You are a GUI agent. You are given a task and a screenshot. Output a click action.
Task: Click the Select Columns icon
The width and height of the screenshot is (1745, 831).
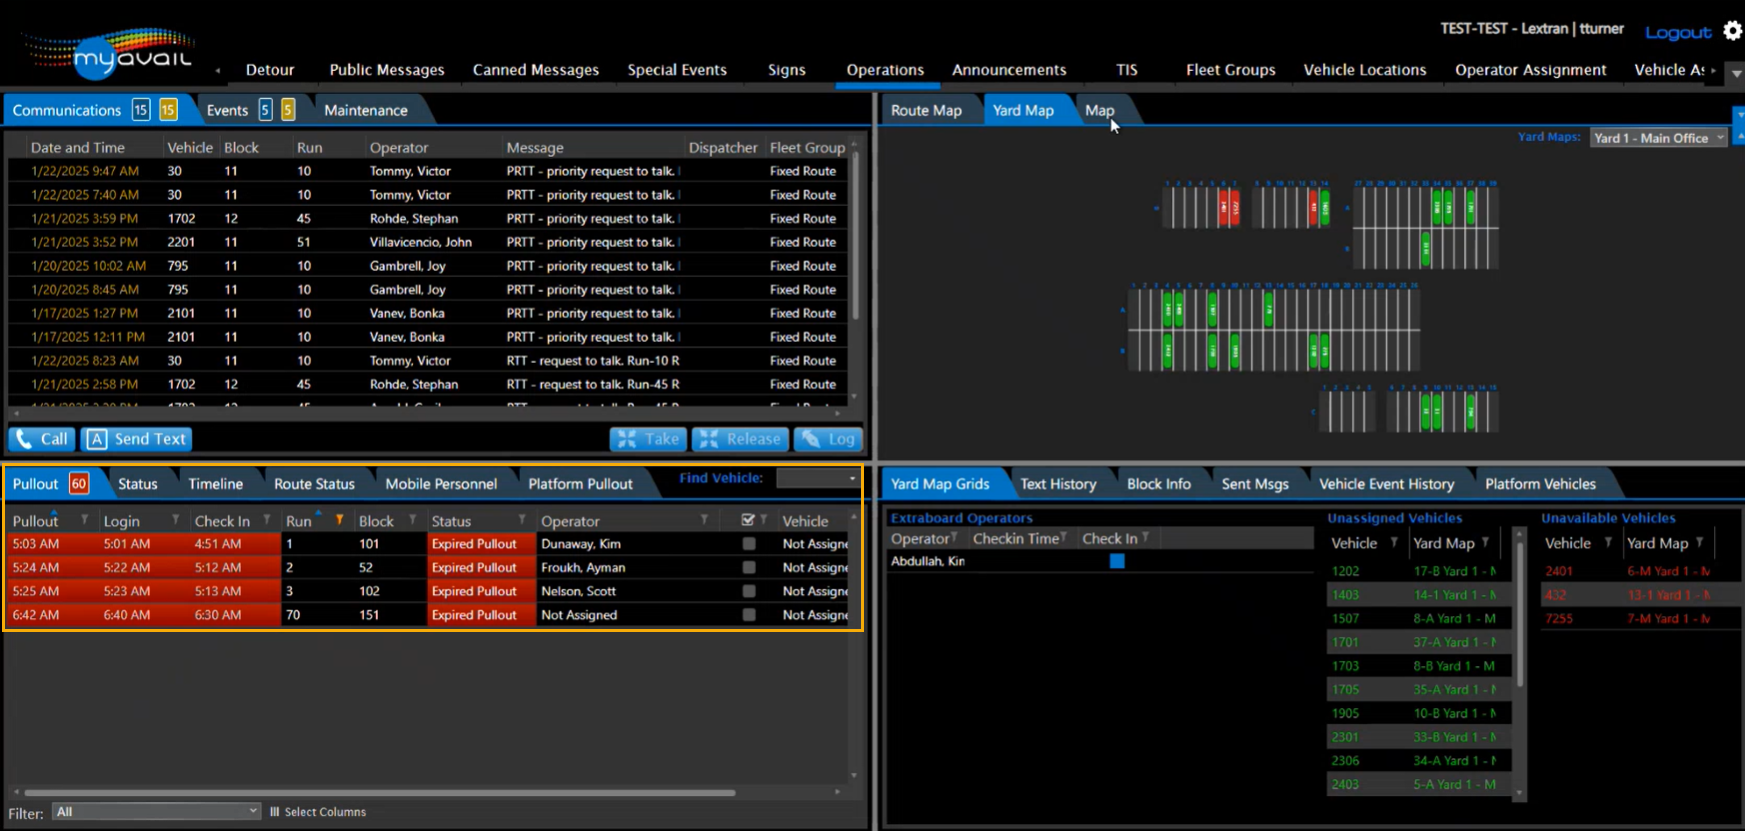point(275,812)
